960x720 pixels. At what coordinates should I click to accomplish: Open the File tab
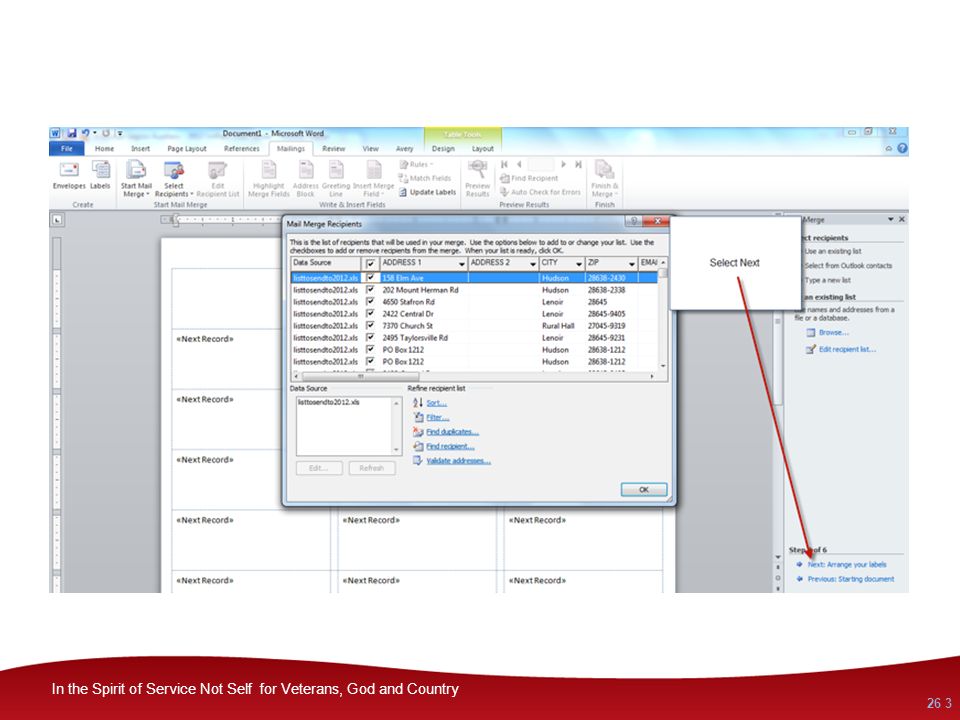pyautogui.click(x=67, y=149)
